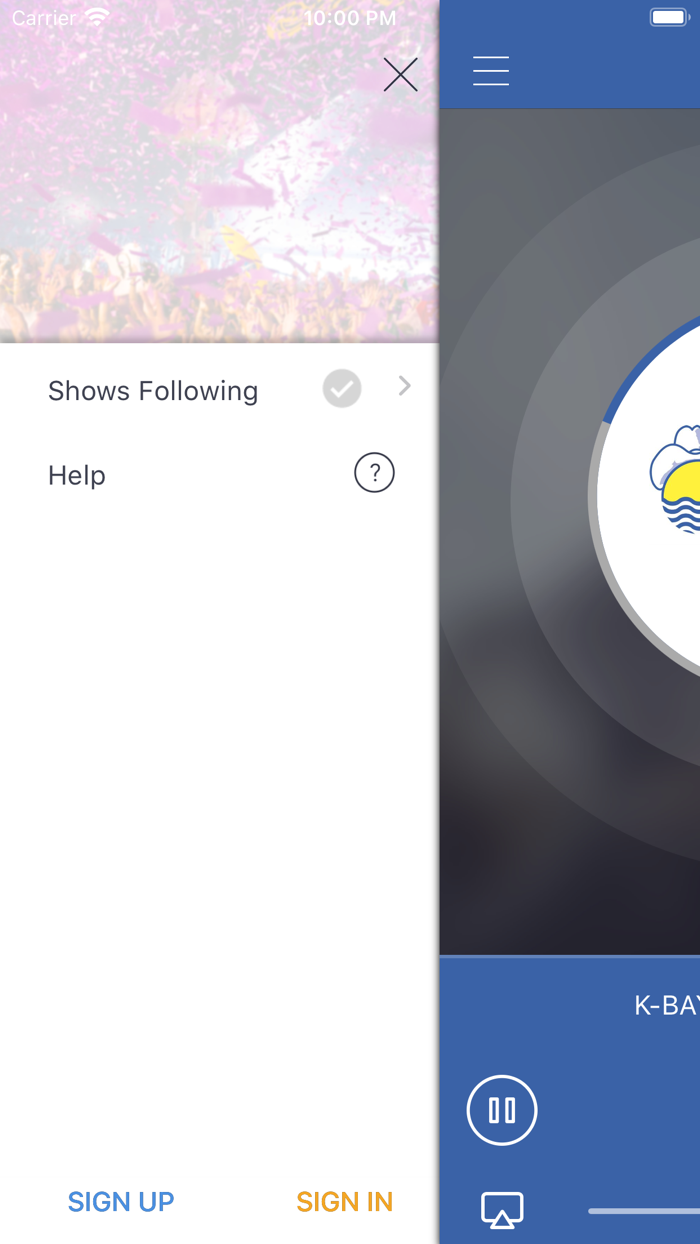
Task: Tap the 10:00 PM clock in the status bar
Action: click(350, 18)
